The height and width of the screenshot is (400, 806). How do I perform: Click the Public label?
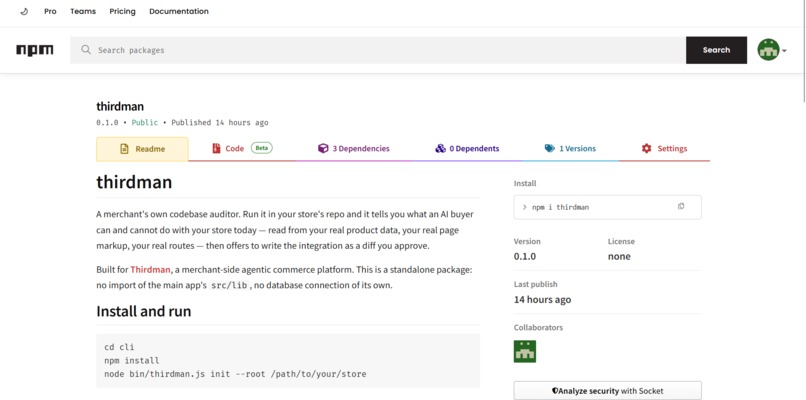145,122
